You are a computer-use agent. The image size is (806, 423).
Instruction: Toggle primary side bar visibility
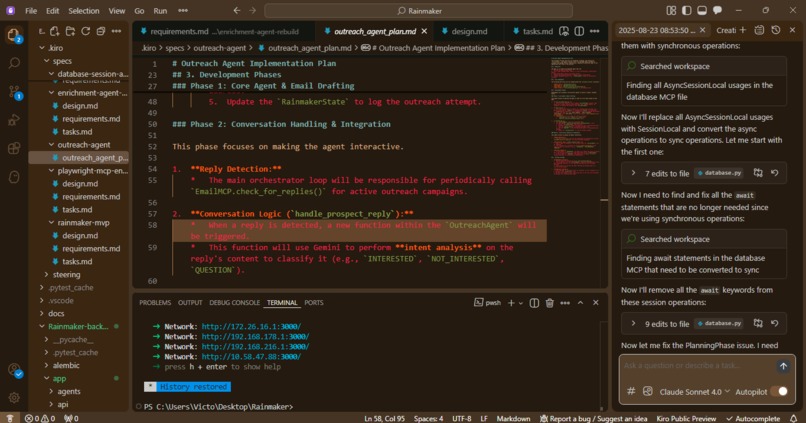[687, 10]
